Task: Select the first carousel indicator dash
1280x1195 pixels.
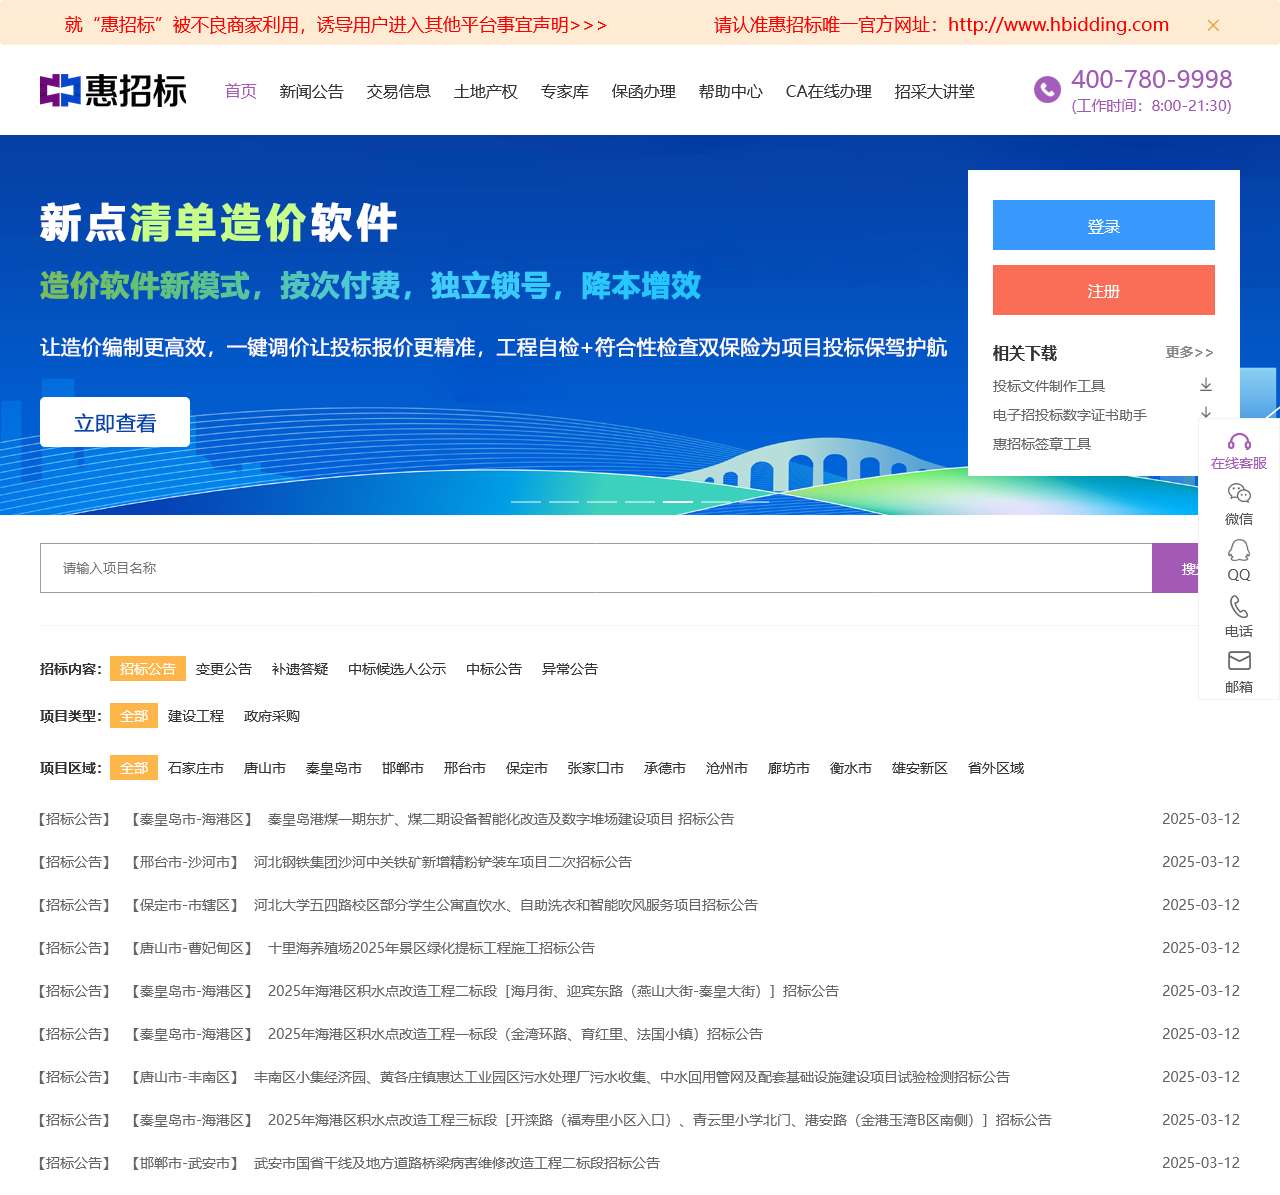Action: click(526, 501)
